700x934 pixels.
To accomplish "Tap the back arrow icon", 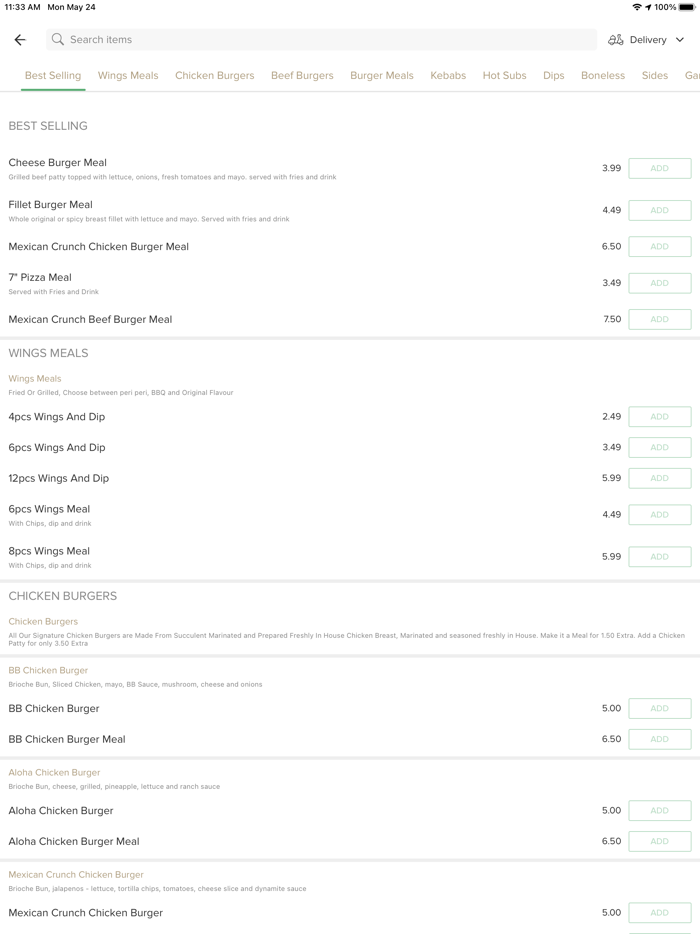I will click(20, 40).
